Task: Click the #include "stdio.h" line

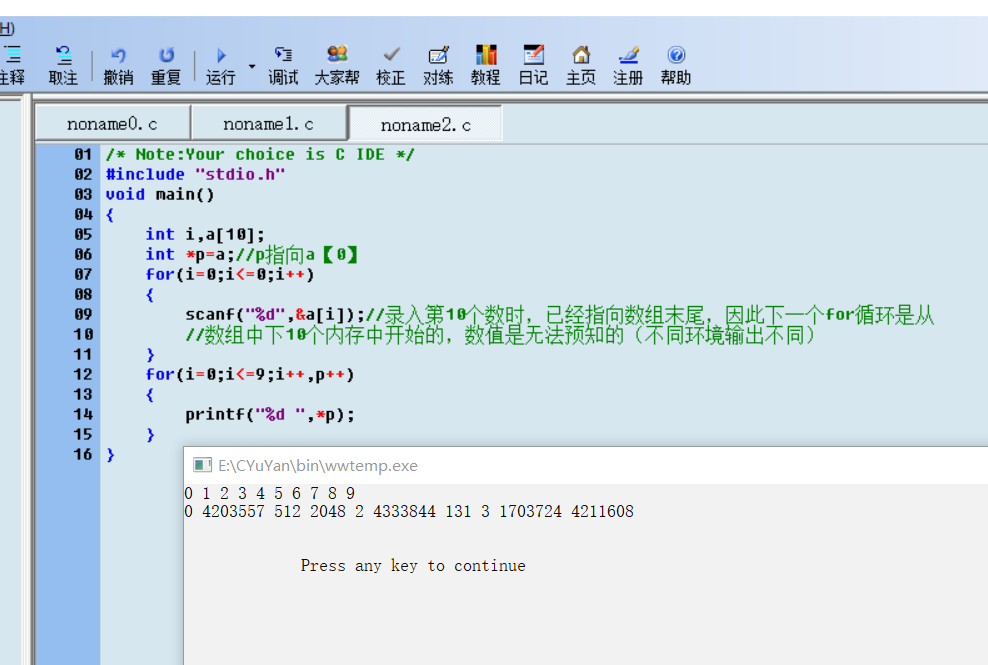Action: pos(195,175)
